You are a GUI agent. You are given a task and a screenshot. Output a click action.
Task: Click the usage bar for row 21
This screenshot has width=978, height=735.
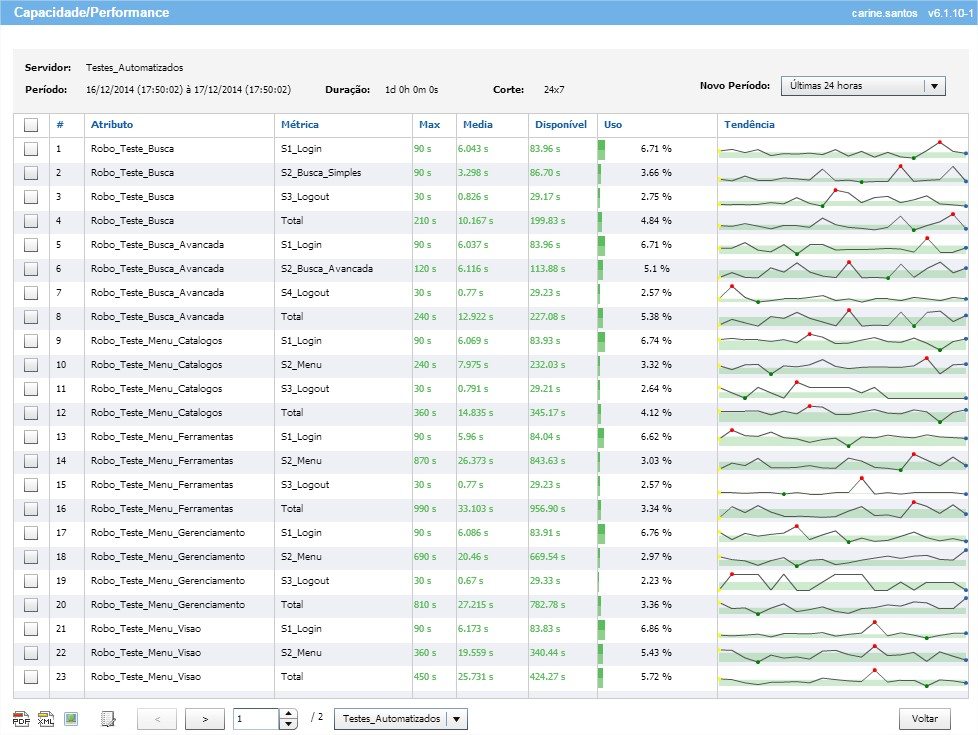click(x=602, y=629)
